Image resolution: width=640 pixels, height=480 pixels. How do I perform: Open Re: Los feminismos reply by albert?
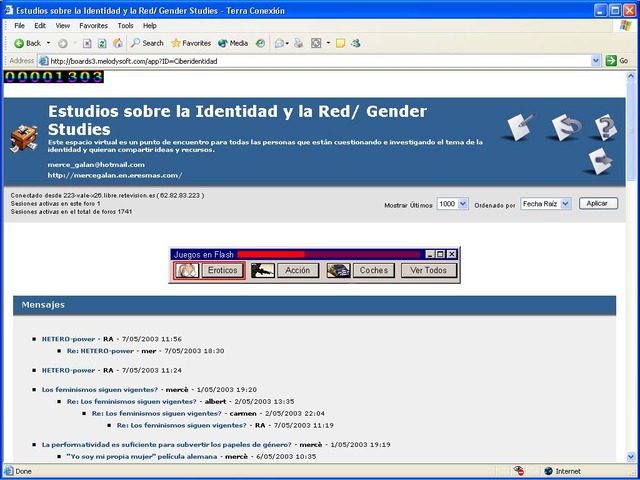click(131, 402)
